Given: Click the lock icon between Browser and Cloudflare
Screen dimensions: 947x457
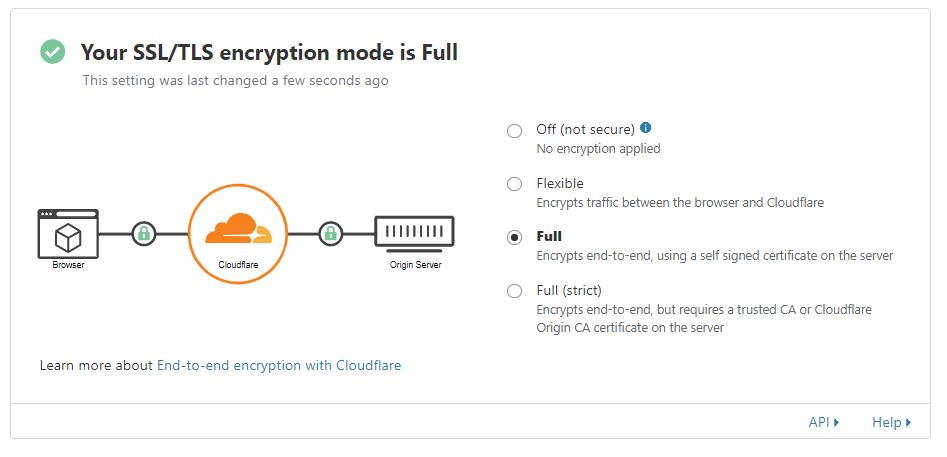Looking at the screenshot, I should [x=144, y=234].
